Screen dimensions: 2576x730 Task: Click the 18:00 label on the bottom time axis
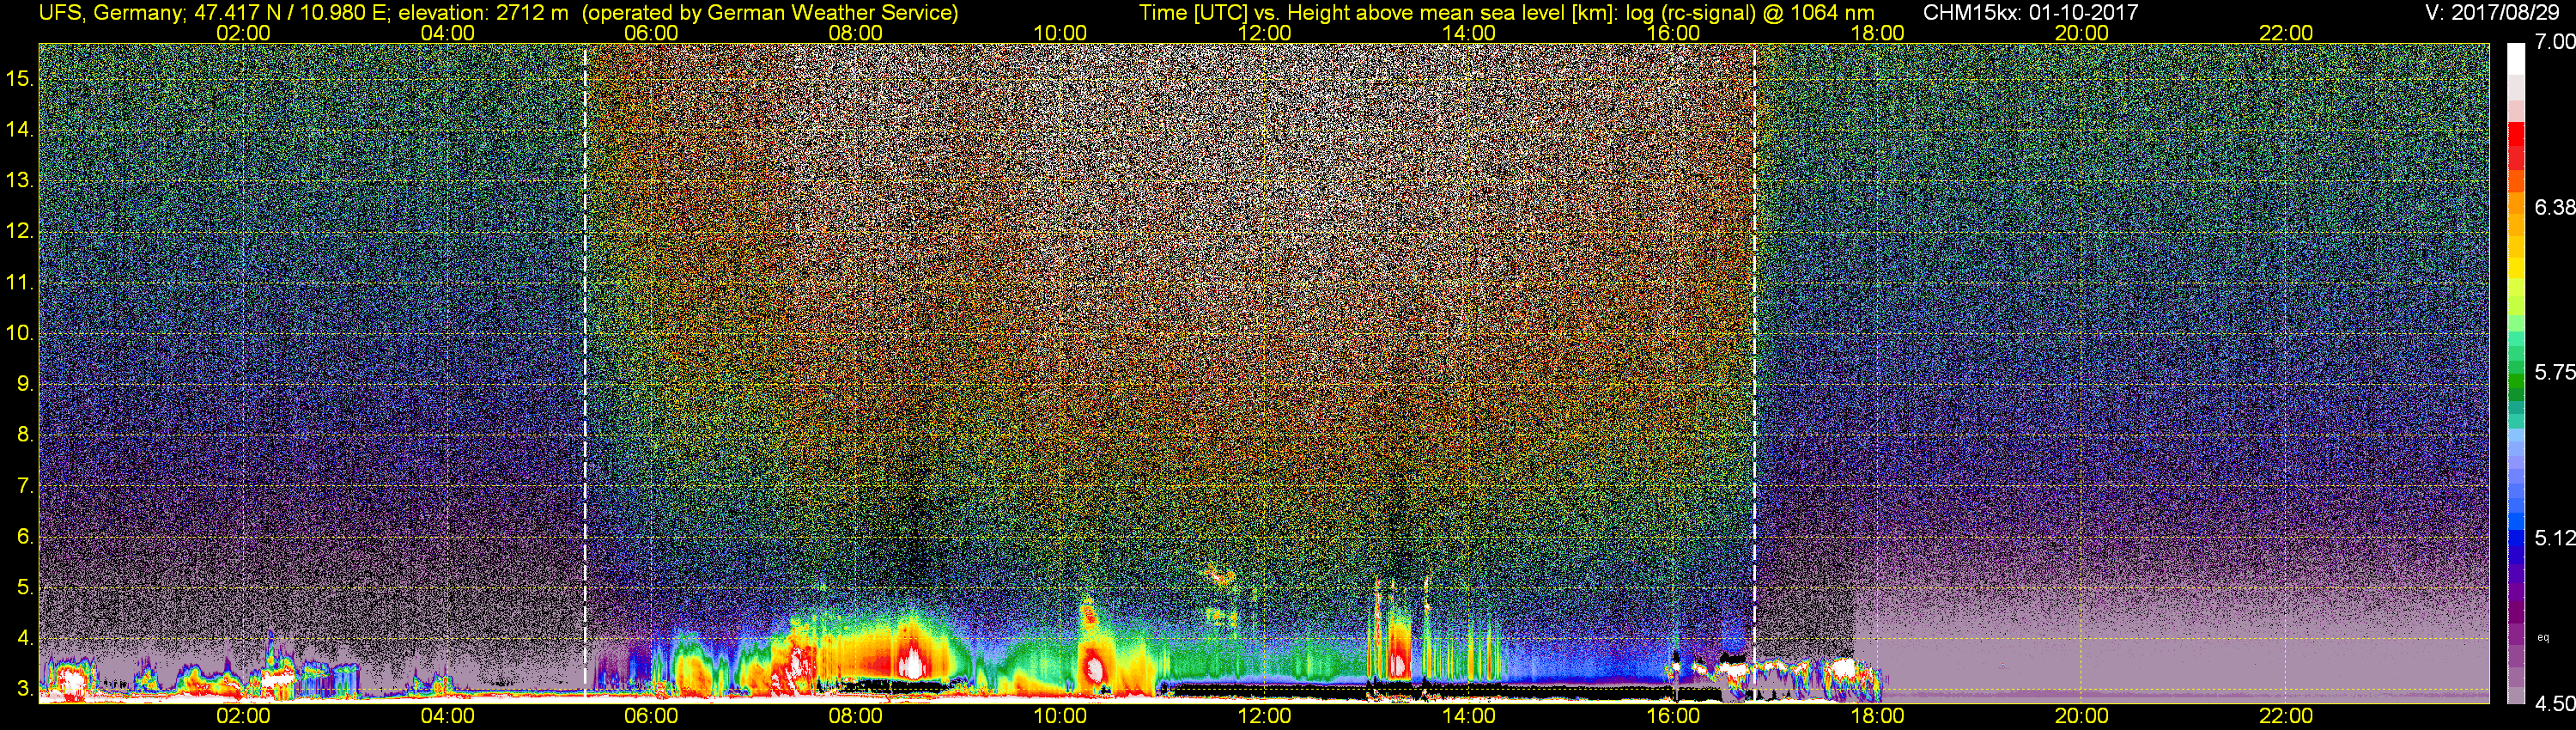pyautogui.click(x=1877, y=716)
